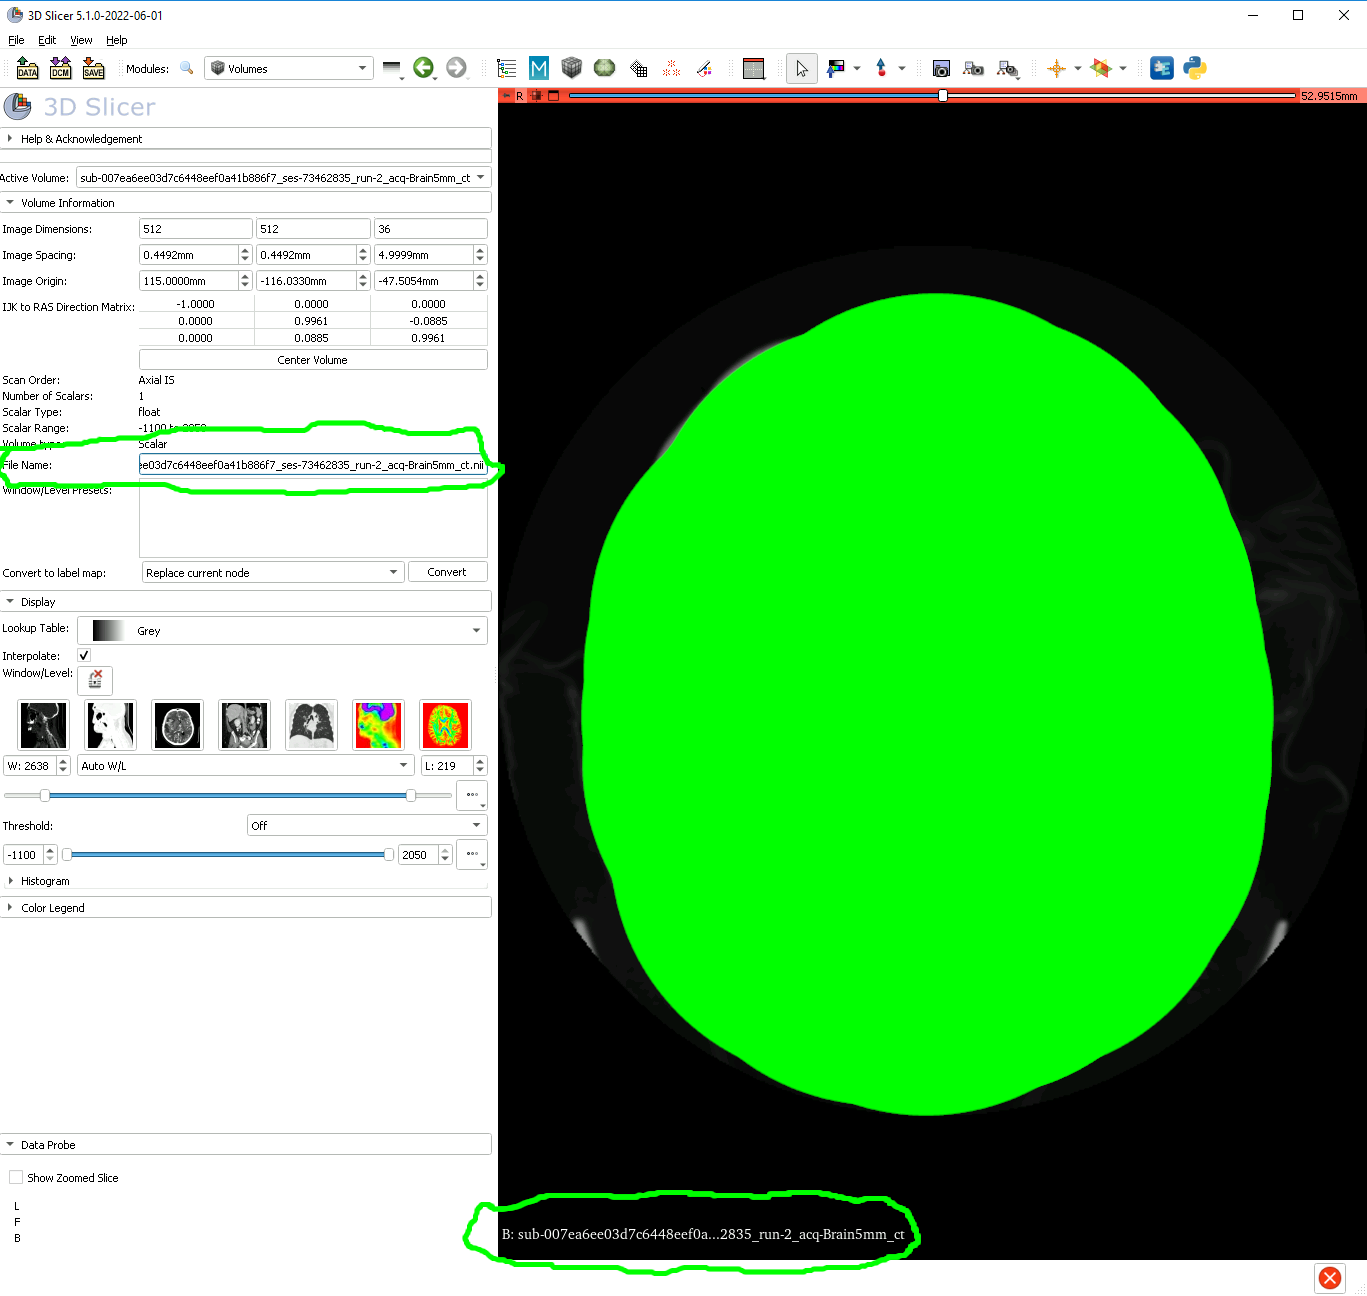The image size is (1367, 1296).
Task: Open the Extensions Manager
Action: click(1162, 68)
